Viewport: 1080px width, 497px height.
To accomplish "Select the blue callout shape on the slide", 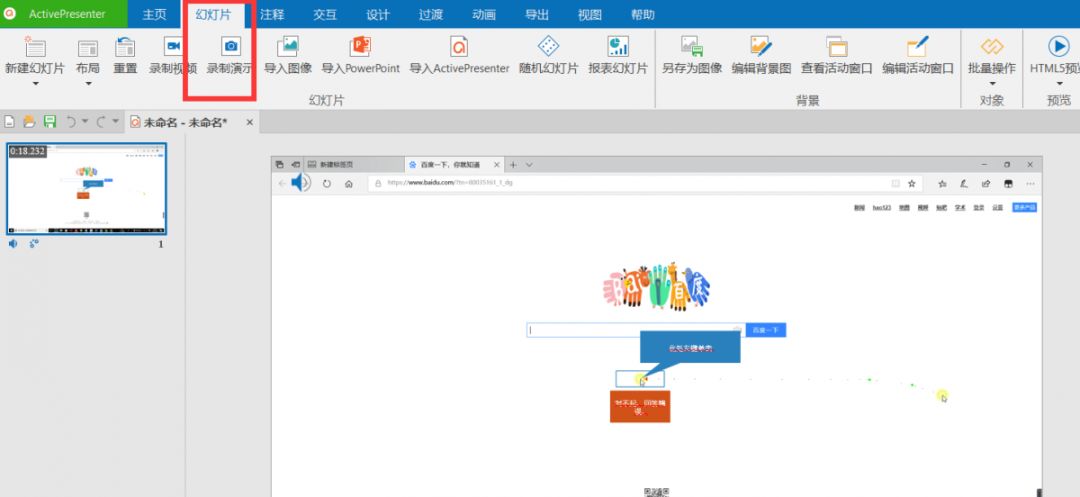I will point(690,348).
